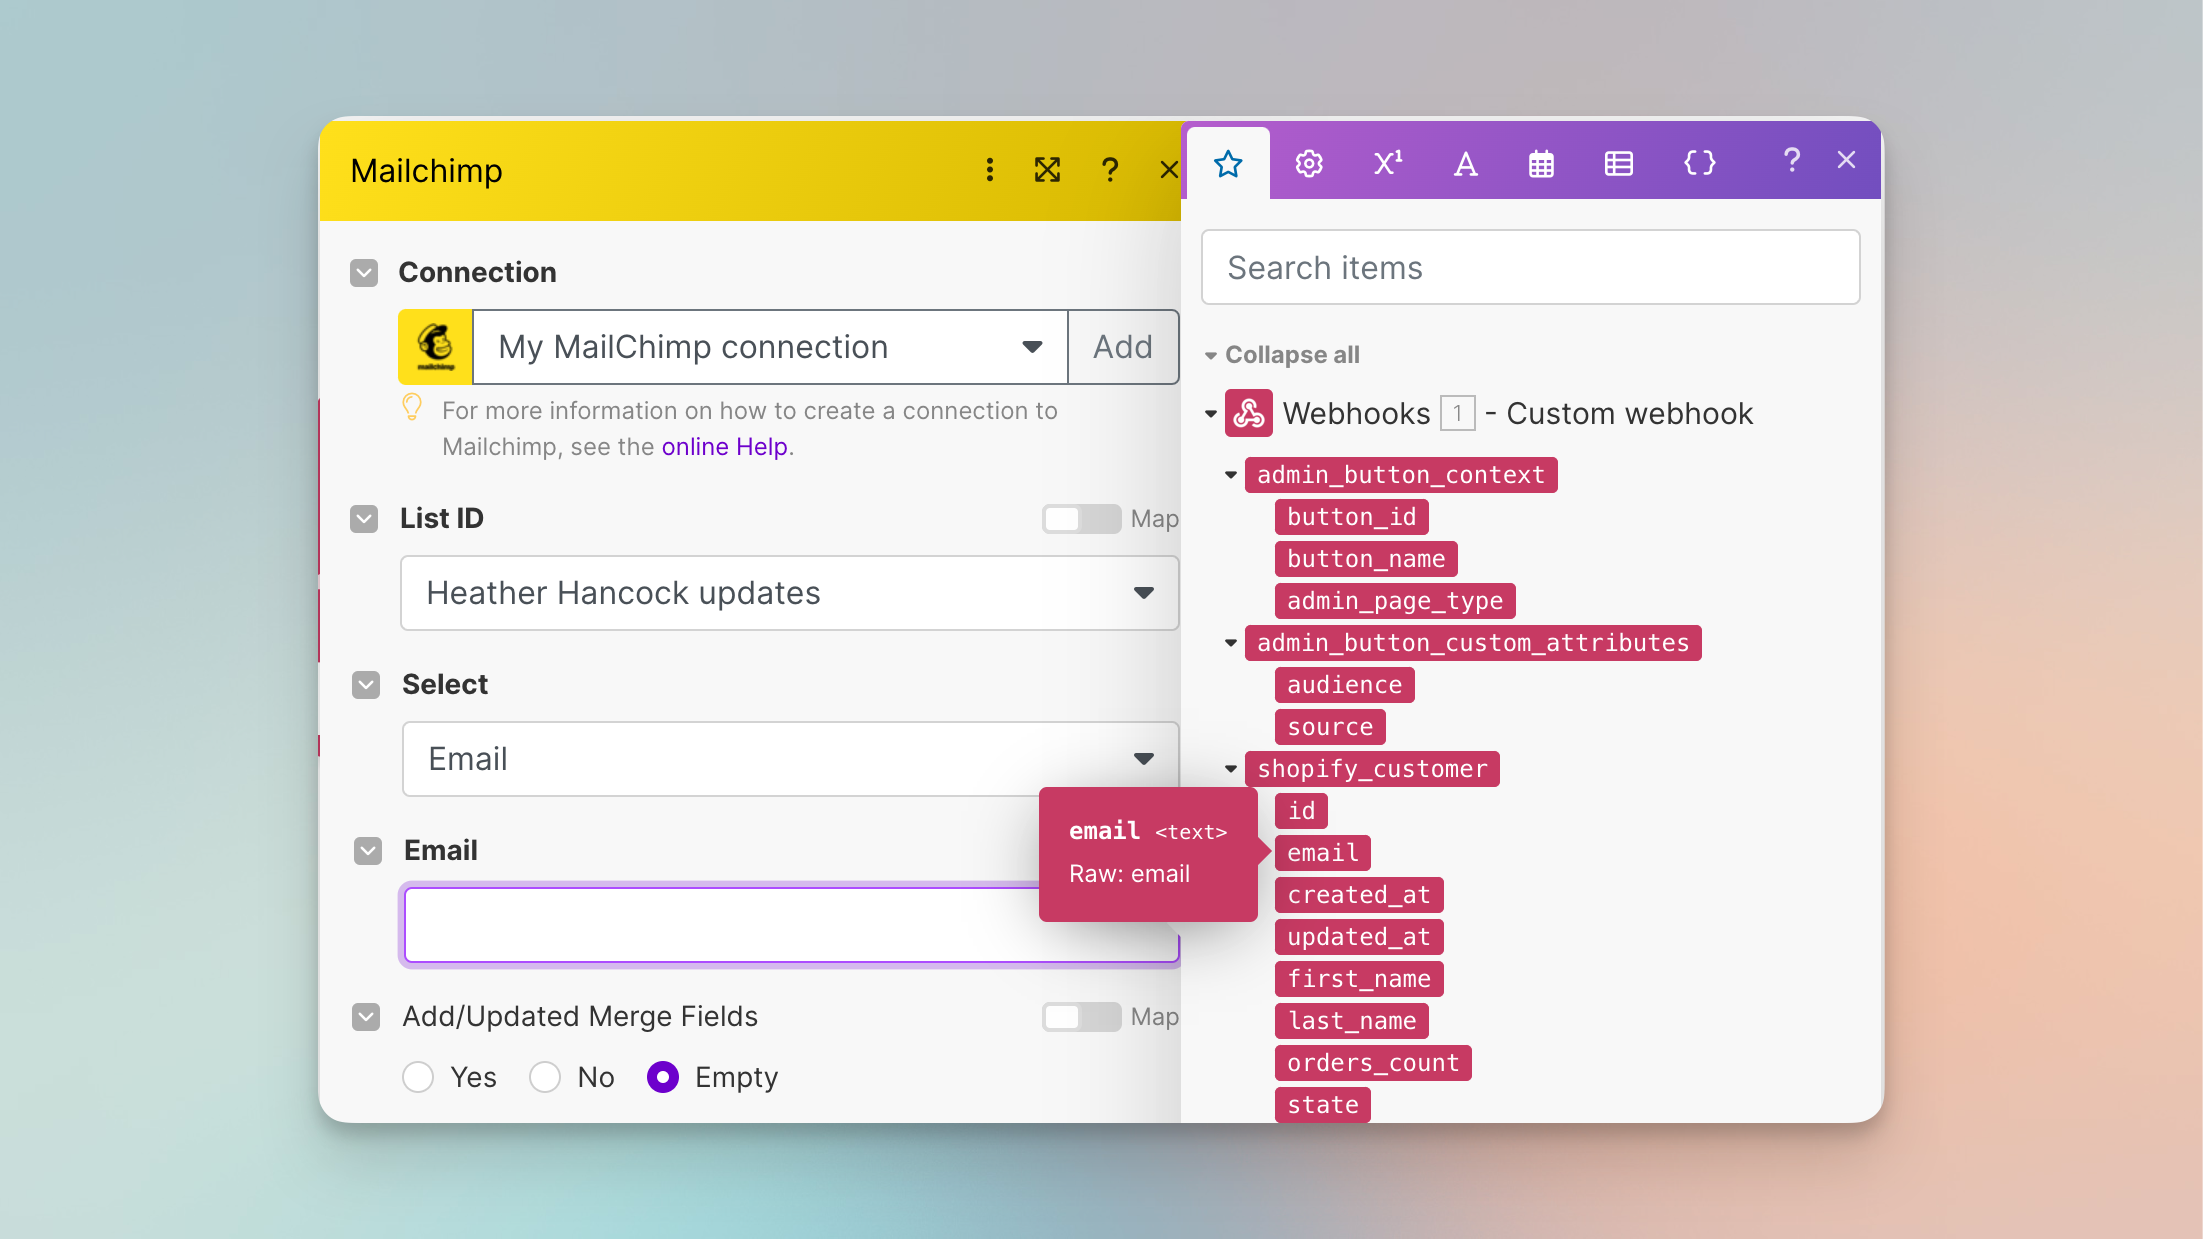Switch to the starred items tab

click(x=1228, y=163)
